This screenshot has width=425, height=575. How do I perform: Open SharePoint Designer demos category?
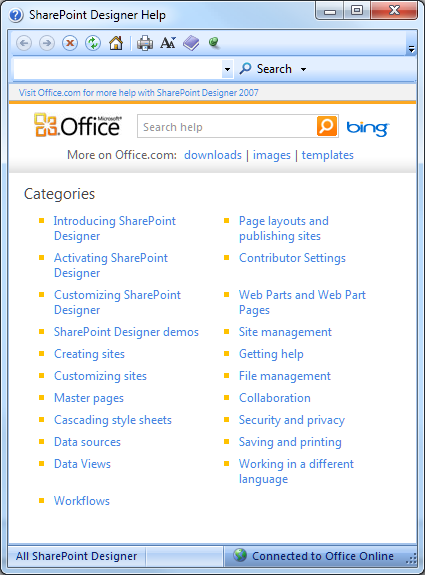[x=126, y=332]
